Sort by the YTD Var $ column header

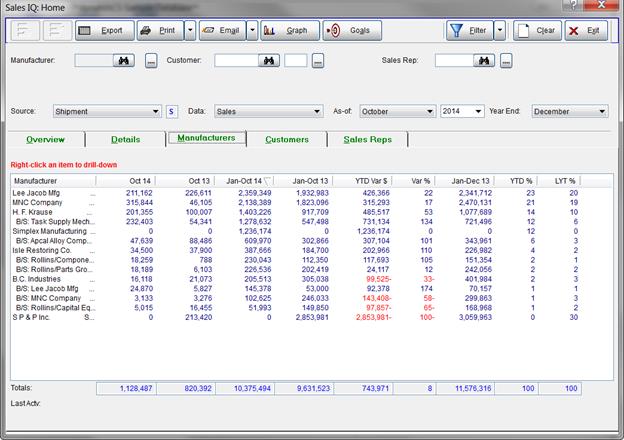tap(363, 181)
